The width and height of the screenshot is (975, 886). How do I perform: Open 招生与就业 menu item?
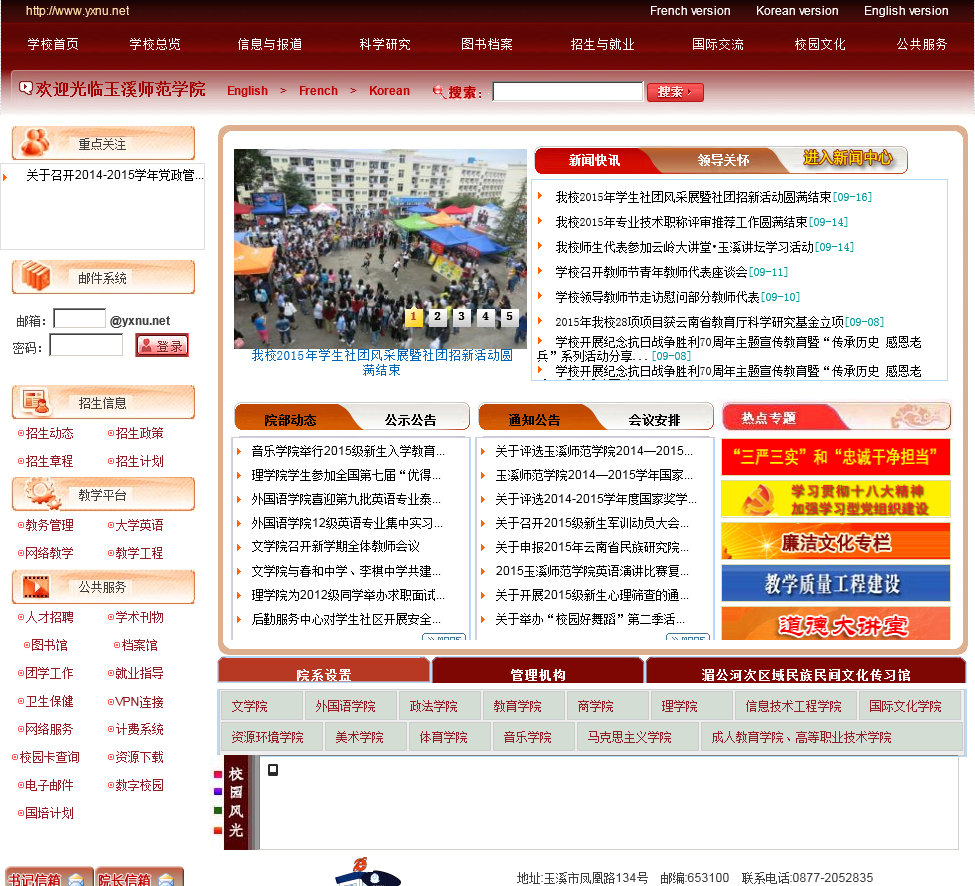(x=603, y=44)
